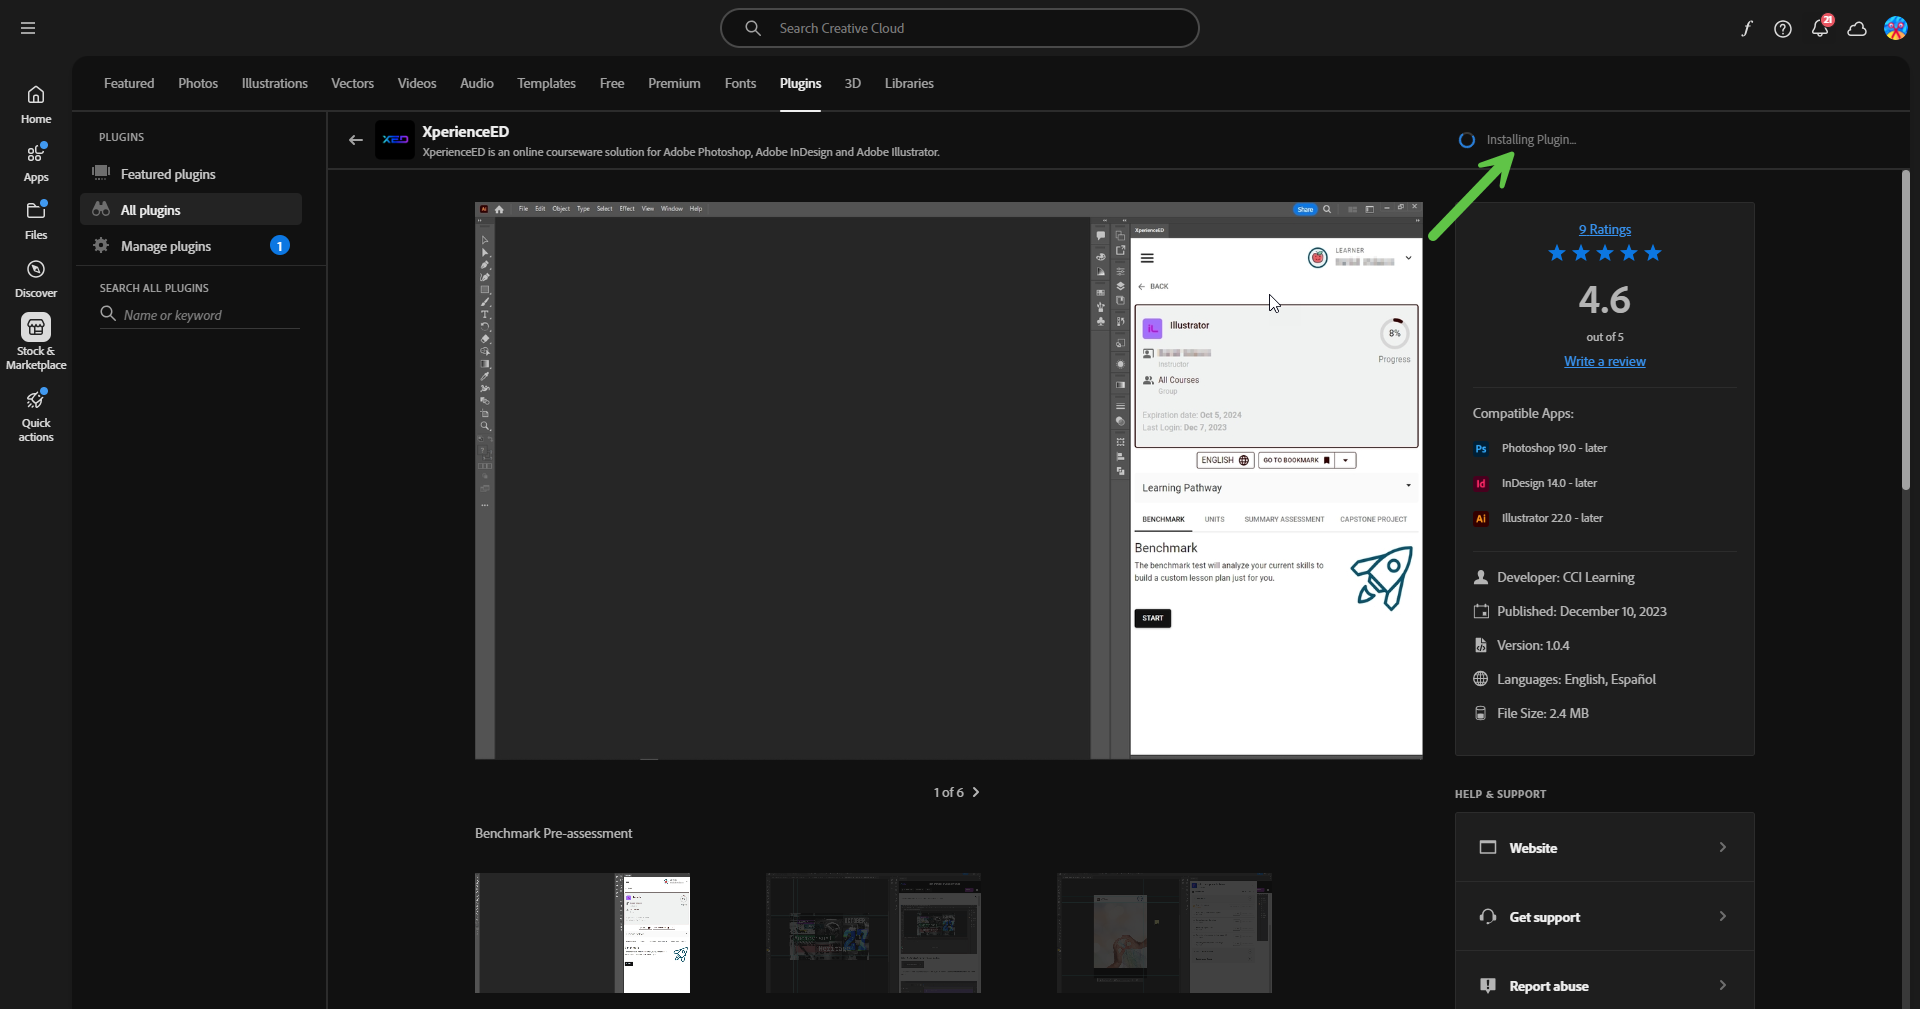Switch to the Vectors tab
Screen dimensions: 1920x1009
coord(352,83)
